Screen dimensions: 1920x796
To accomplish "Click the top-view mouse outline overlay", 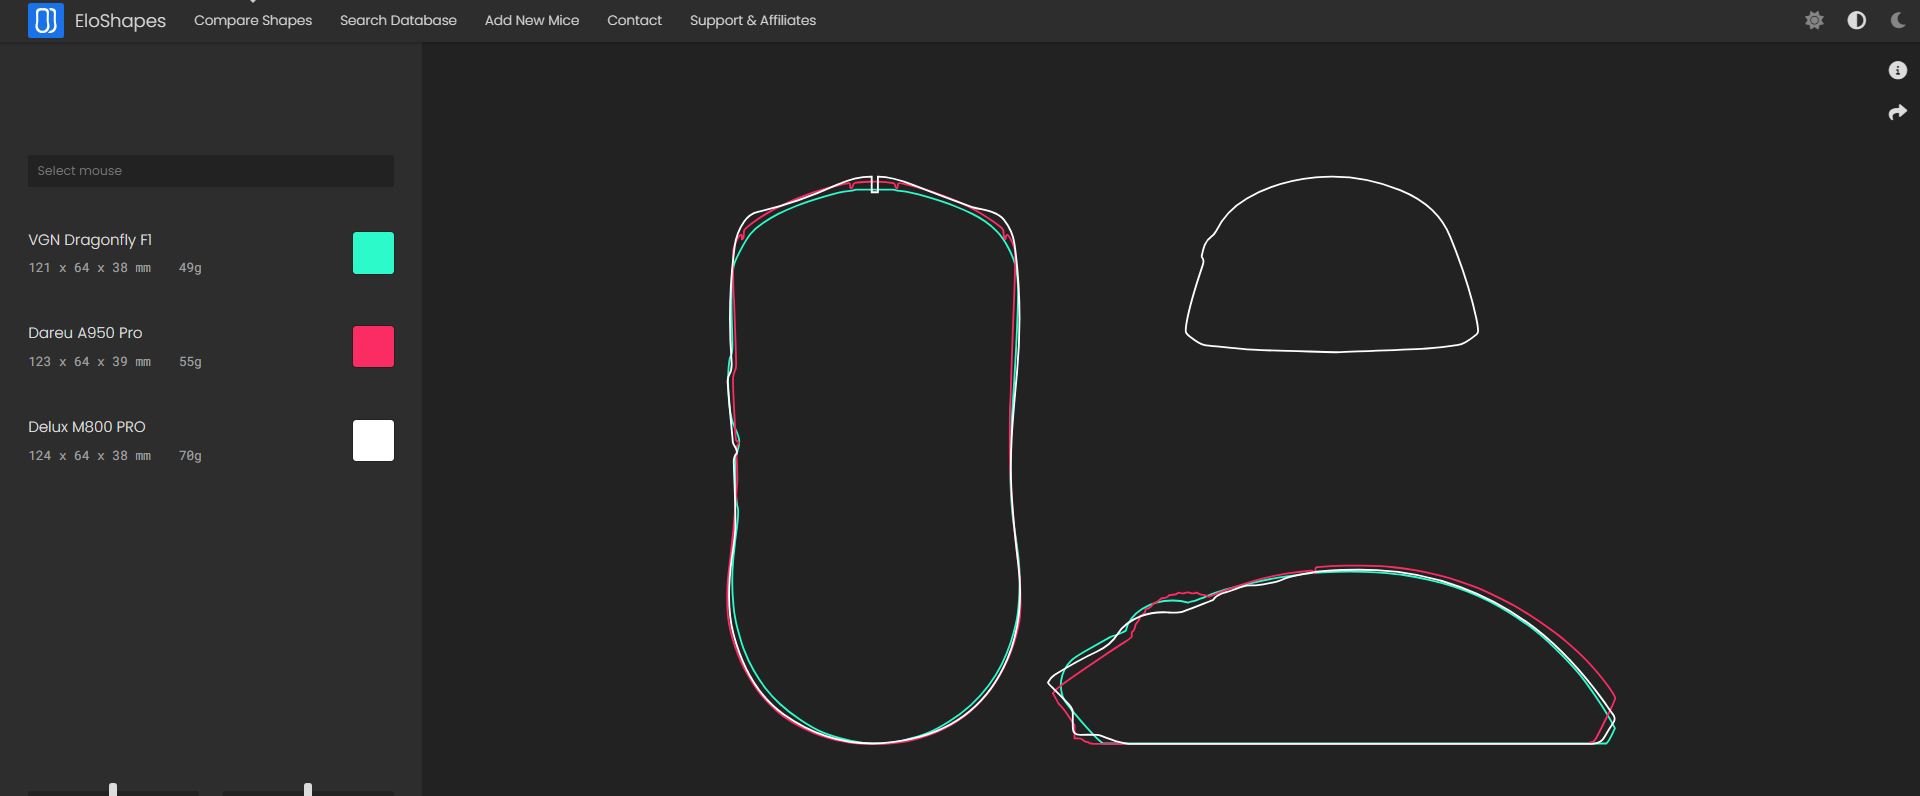I will [x=874, y=460].
